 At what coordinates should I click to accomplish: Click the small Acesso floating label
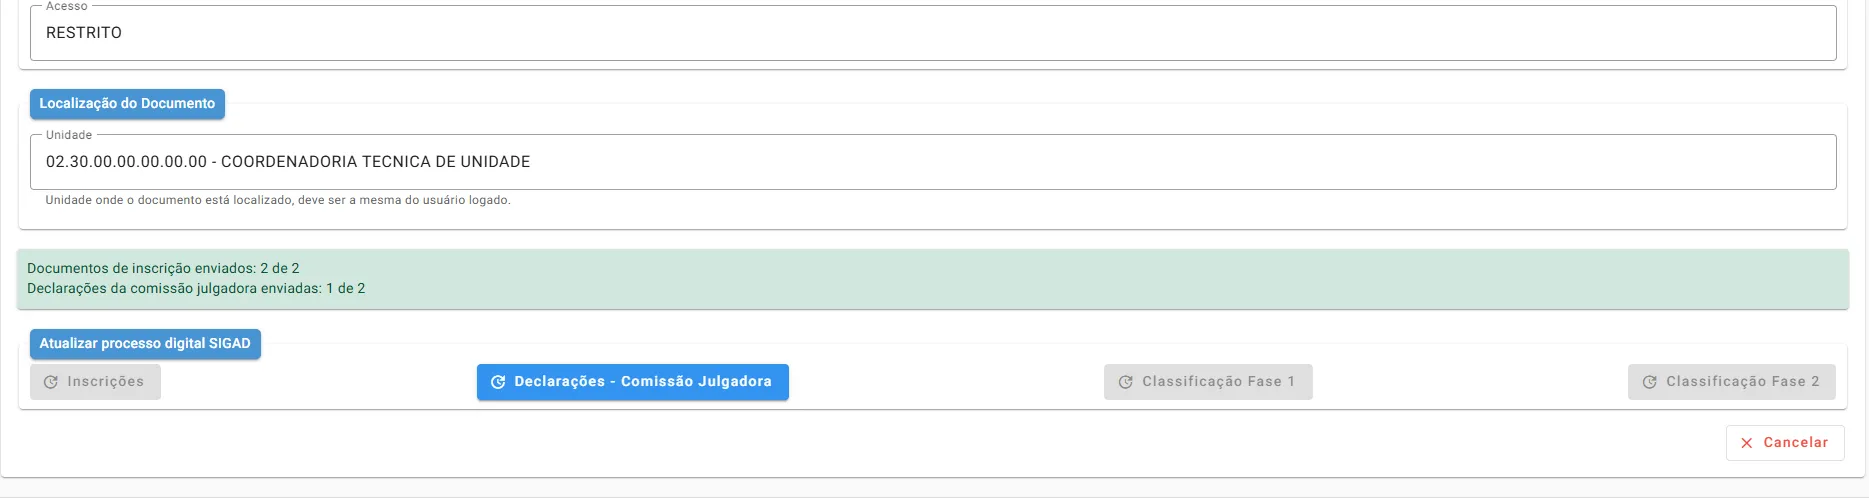pos(67,7)
